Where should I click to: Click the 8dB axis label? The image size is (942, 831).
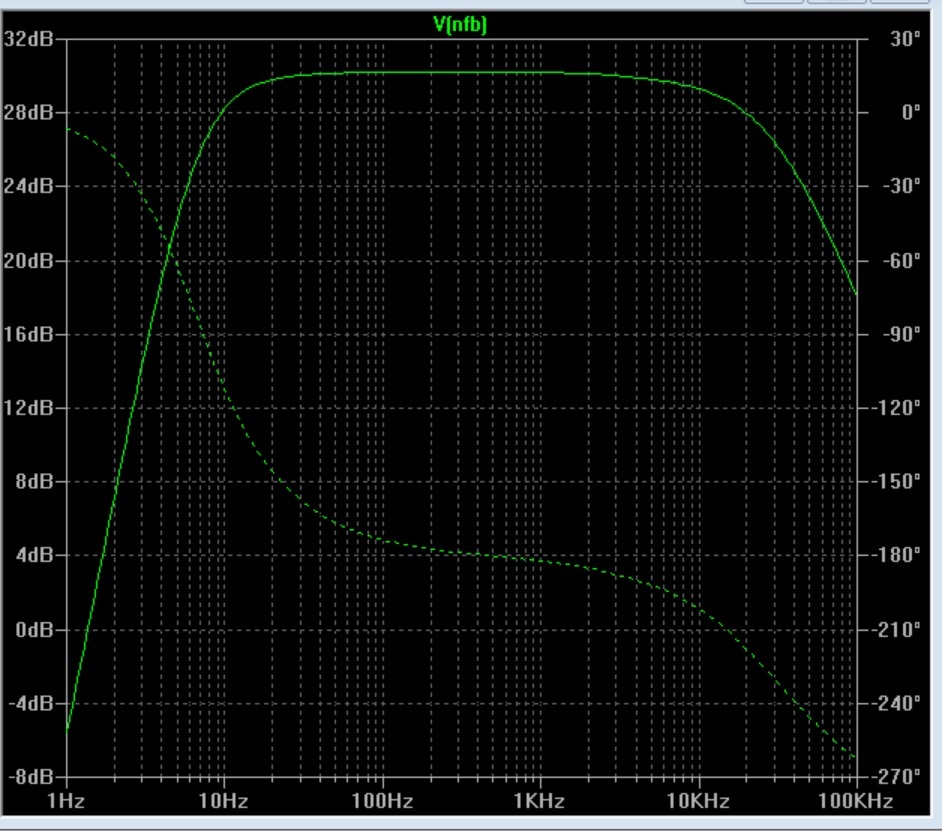click(34, 481)
